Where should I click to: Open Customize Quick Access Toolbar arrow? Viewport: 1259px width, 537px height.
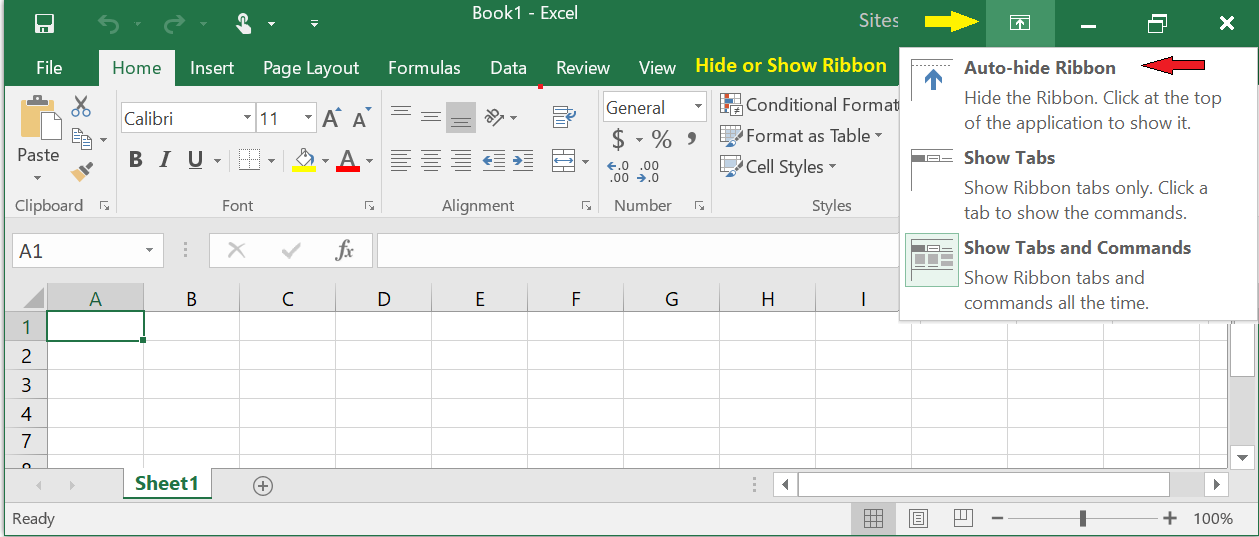[314, 23]
